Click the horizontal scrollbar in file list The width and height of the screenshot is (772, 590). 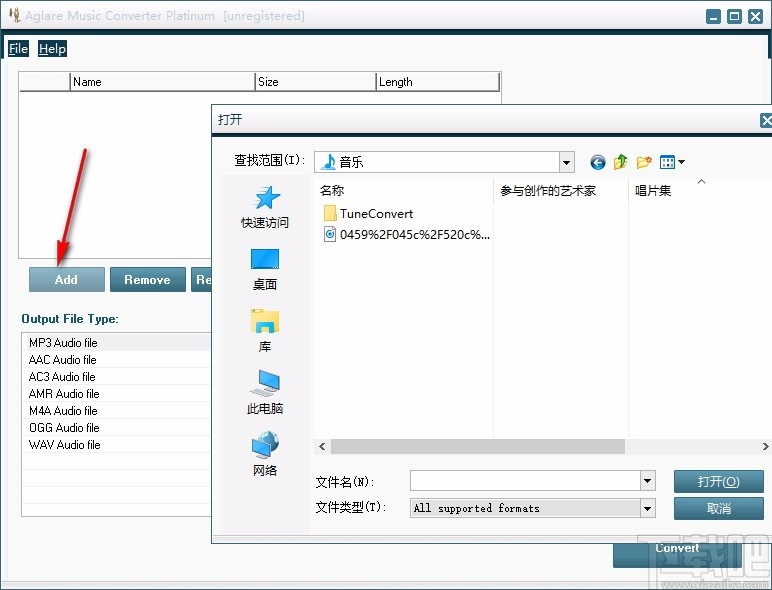pyautogui.click(x=478, y=447)
